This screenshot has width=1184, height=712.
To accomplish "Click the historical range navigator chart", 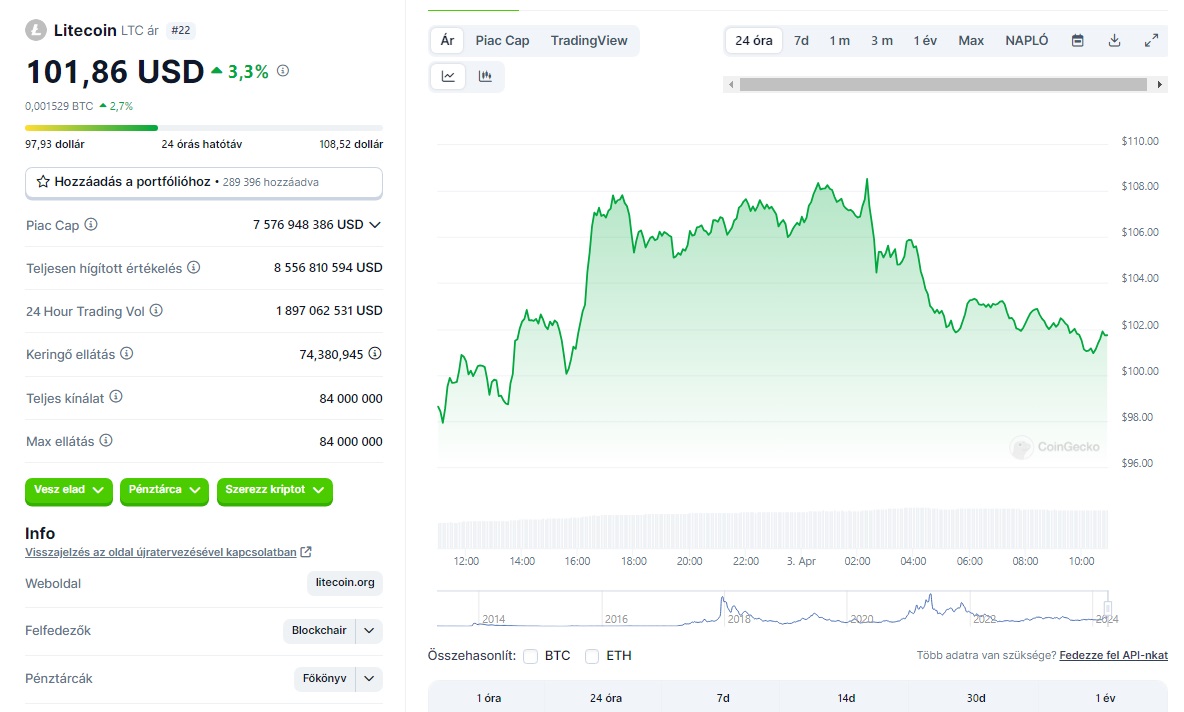I will (x=773, y=609).
